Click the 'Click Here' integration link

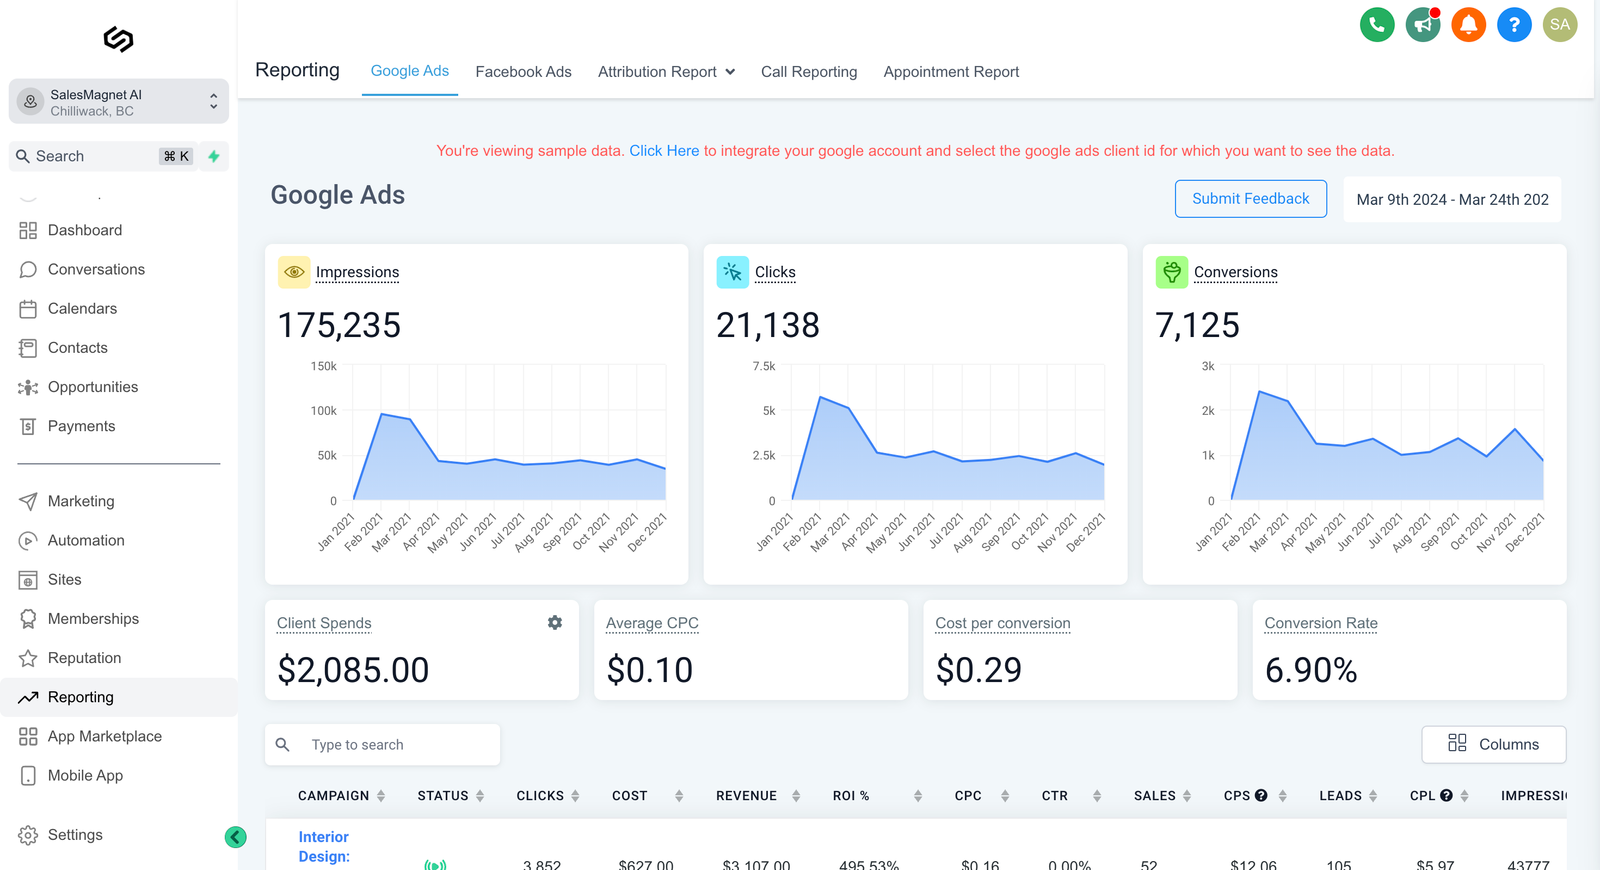coord(664,151)
